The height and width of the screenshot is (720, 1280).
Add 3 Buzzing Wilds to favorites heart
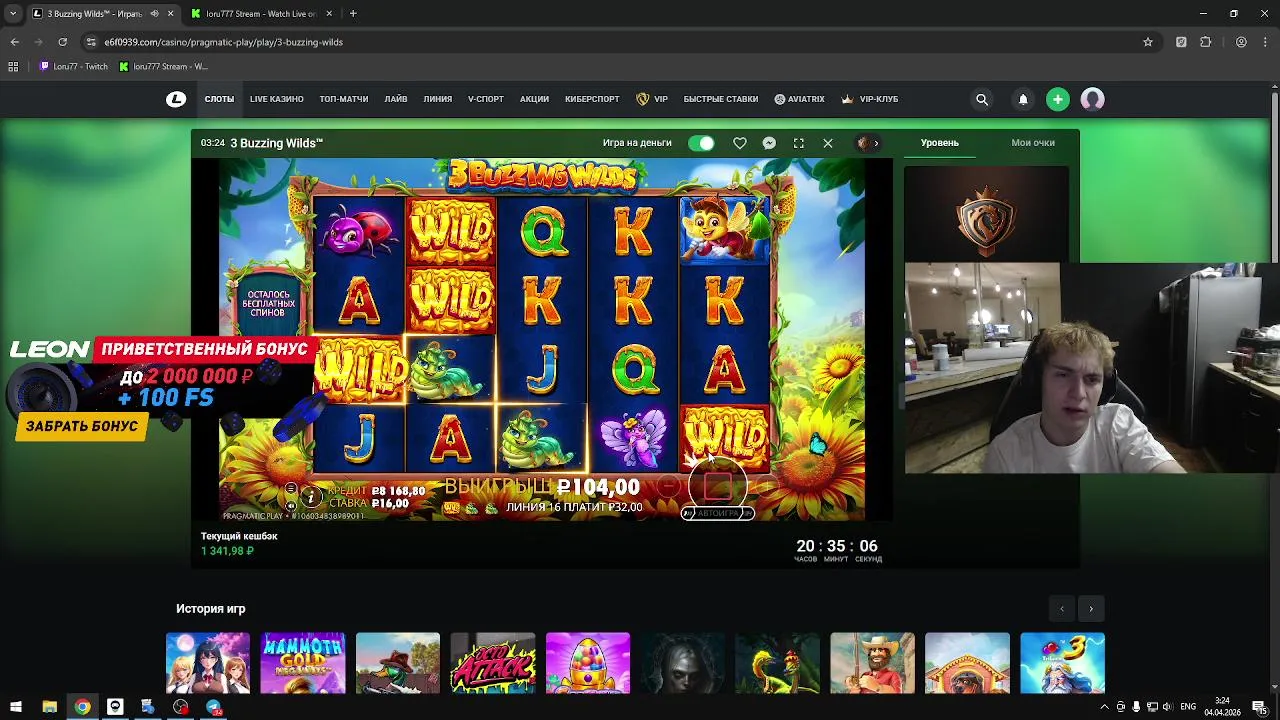tap(740, 143)
